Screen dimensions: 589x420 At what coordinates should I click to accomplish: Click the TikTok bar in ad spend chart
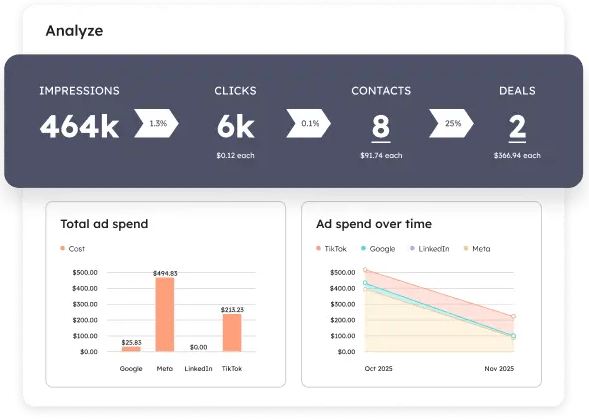[x=232, y=333]
